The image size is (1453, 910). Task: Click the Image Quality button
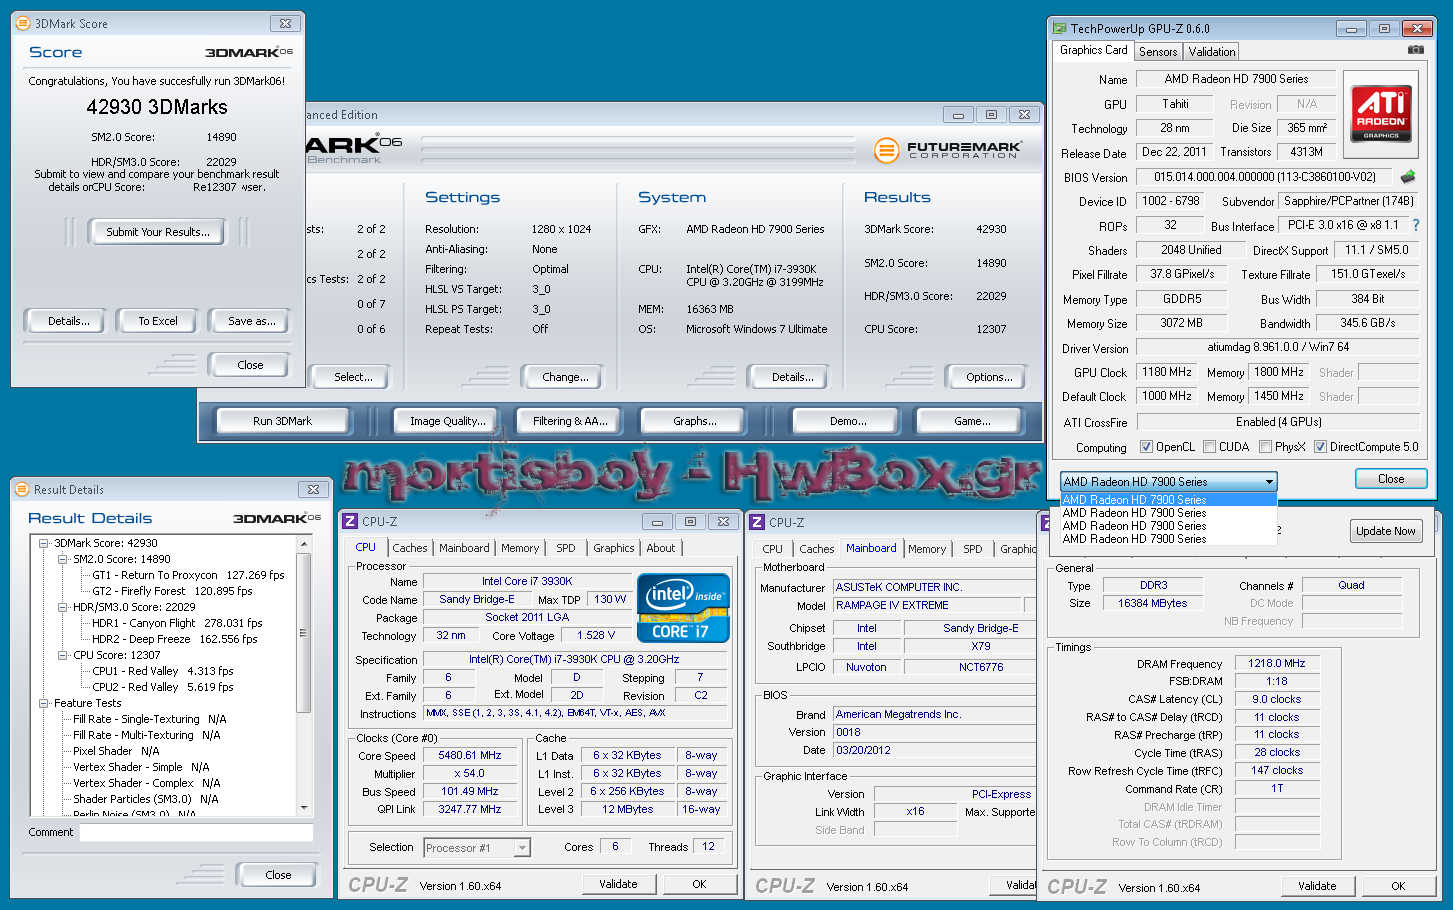[447, 421]
